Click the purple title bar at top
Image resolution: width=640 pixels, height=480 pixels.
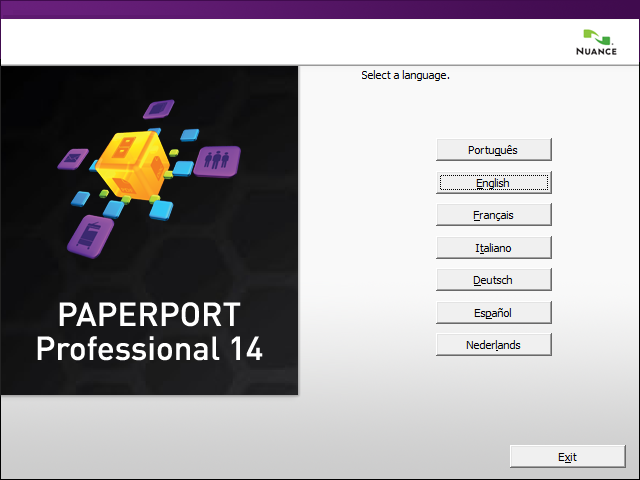coord(320,9)
